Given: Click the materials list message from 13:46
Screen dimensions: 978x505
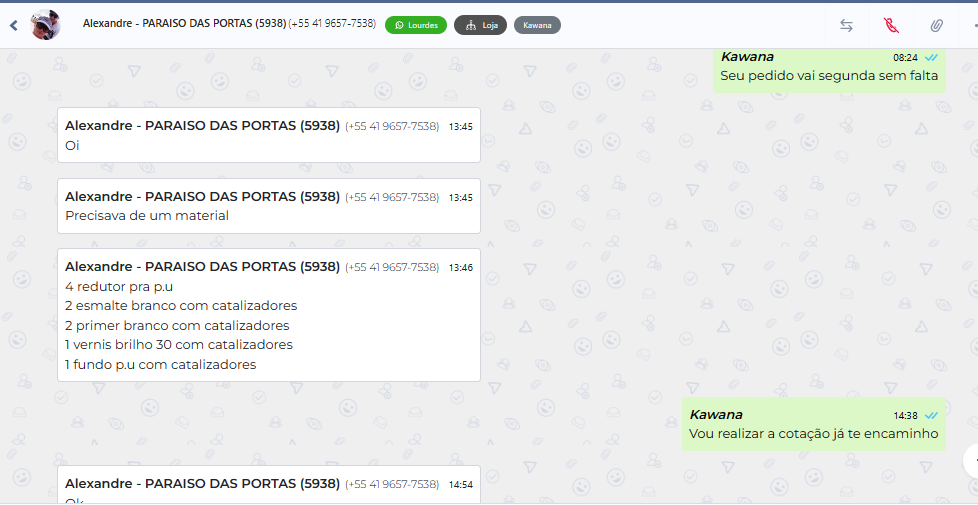Looking at the screenshot, I should click(268, 315).
